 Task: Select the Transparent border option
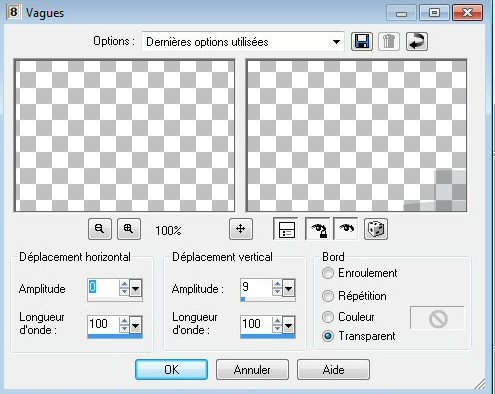click(359, 336)
